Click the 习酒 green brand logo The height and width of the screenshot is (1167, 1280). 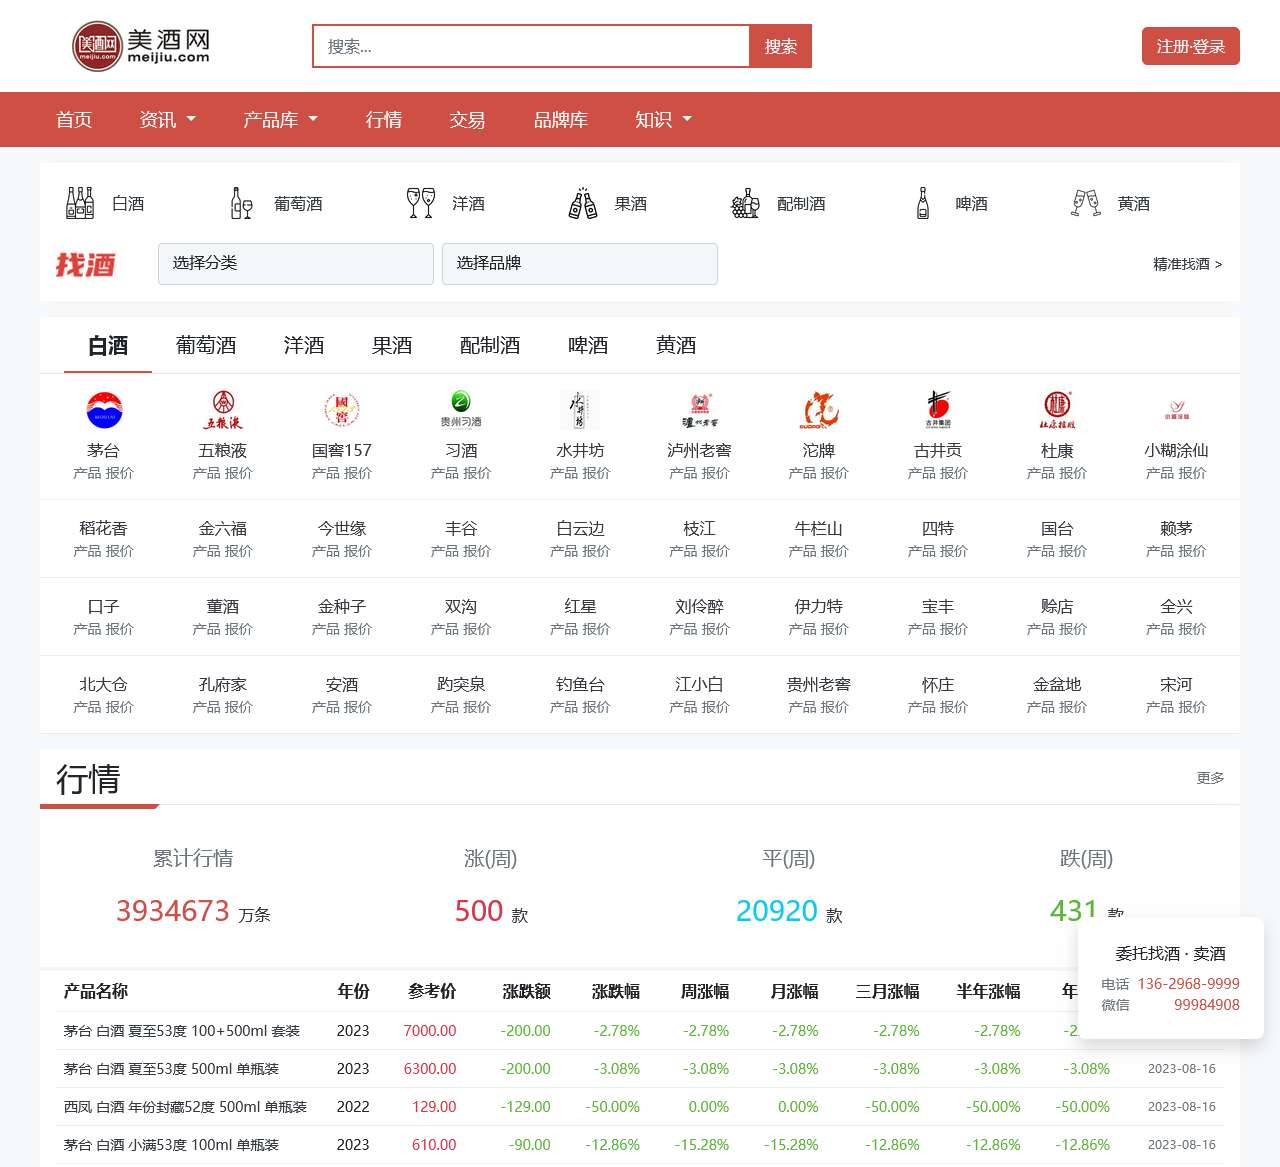coord(460,410)
